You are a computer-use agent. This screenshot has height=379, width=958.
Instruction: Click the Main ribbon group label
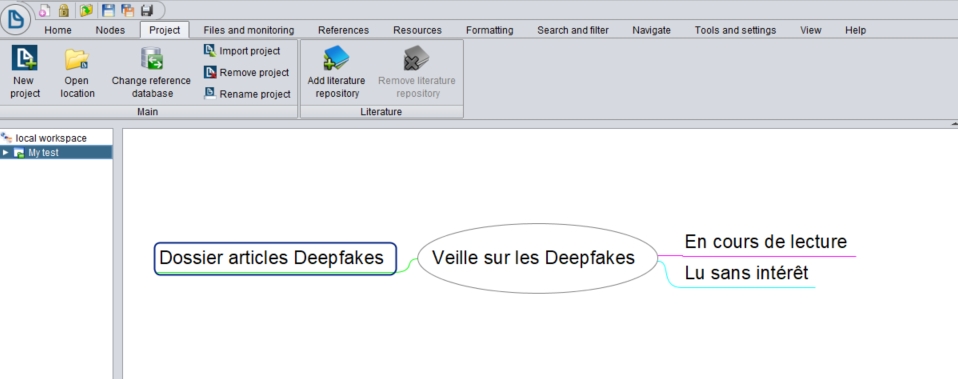tap(147, 112)
